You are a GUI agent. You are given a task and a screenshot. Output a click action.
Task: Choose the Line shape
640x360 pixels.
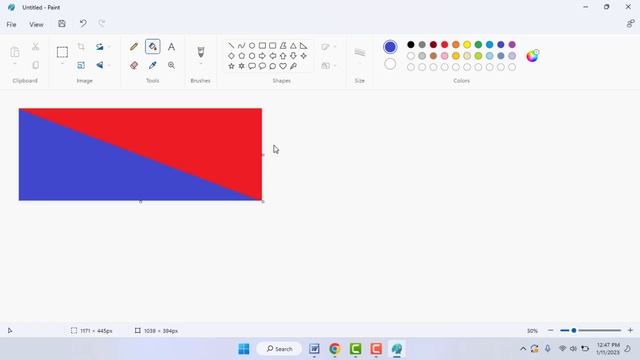click(x=231, y=45)
